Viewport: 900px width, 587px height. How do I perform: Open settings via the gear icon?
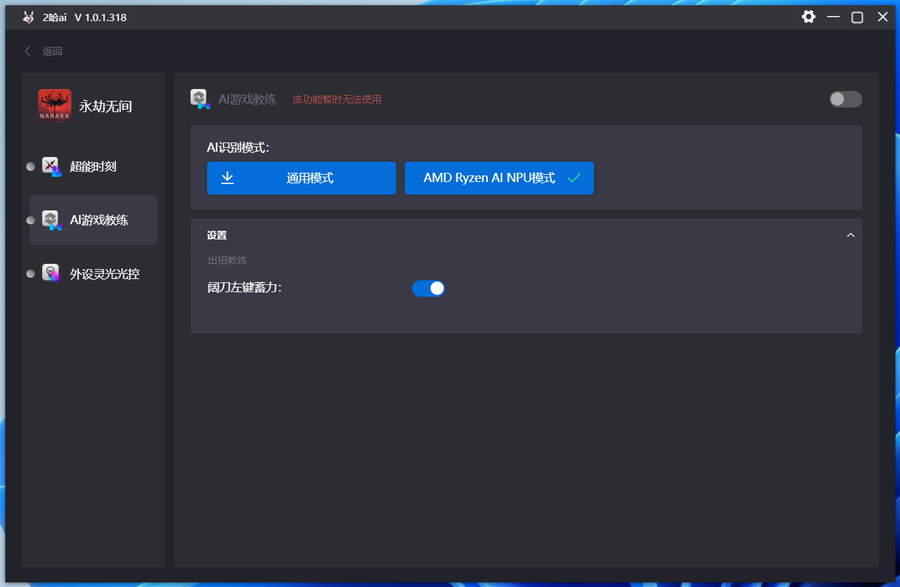click(808, 17)
